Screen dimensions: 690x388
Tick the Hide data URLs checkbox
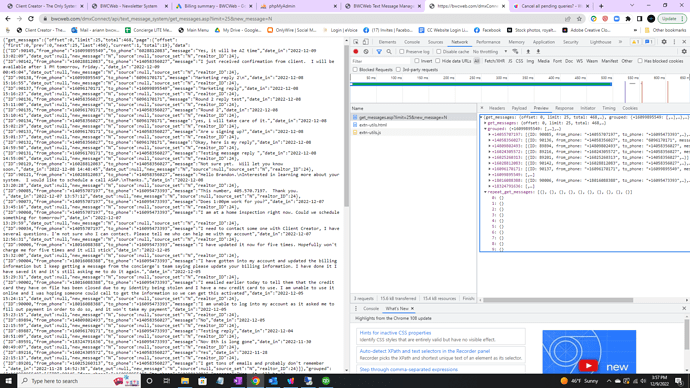[x=438, y=61]
